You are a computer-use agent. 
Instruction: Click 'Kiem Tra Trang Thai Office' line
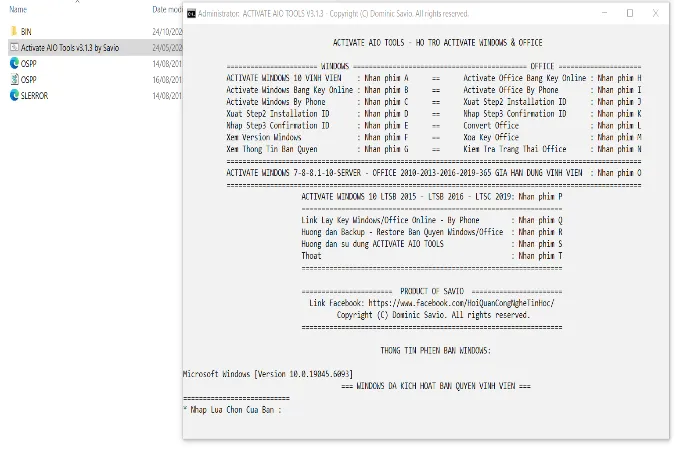click(552, 149)
